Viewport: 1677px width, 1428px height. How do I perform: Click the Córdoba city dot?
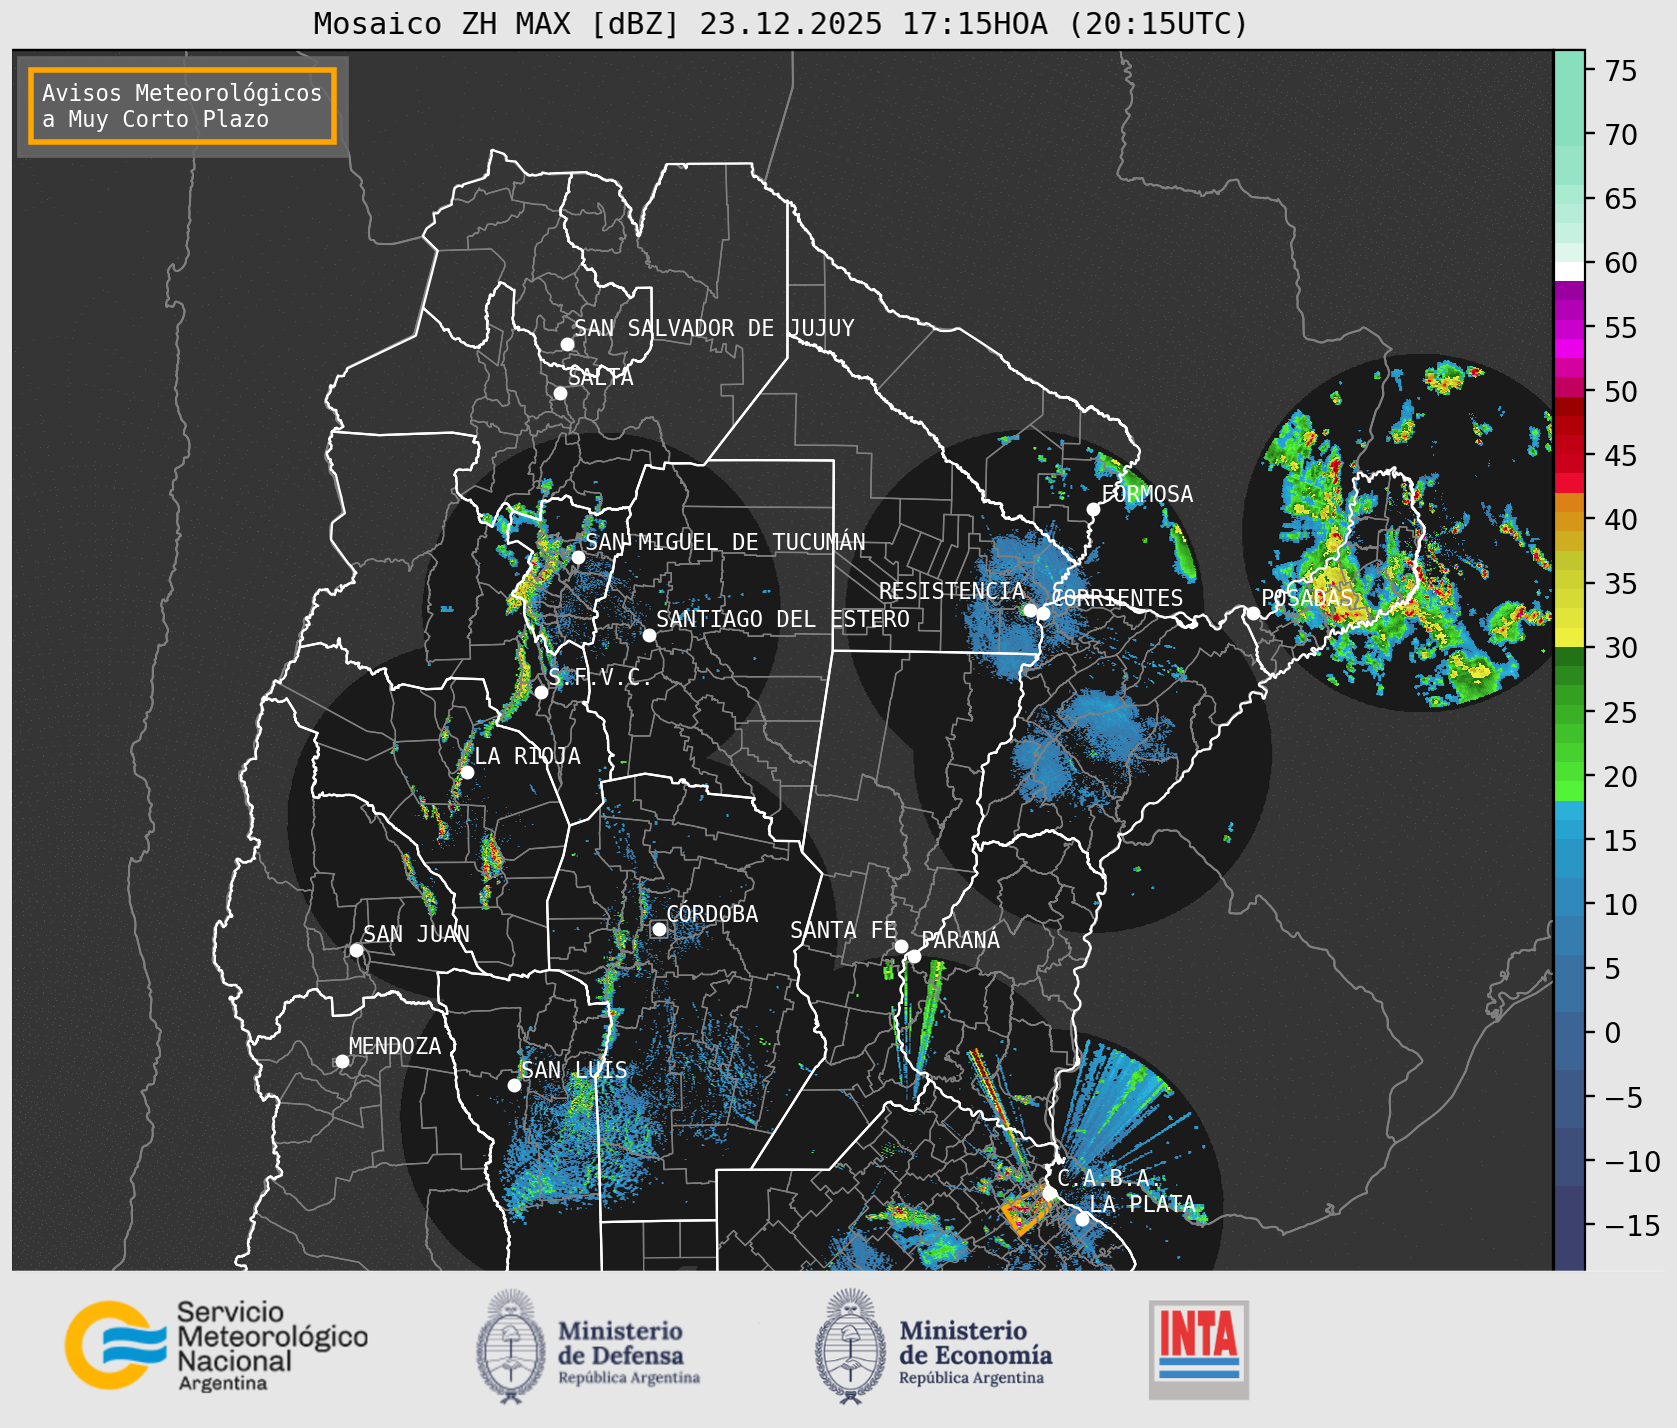pyautogui.click(x=659, y=929)
